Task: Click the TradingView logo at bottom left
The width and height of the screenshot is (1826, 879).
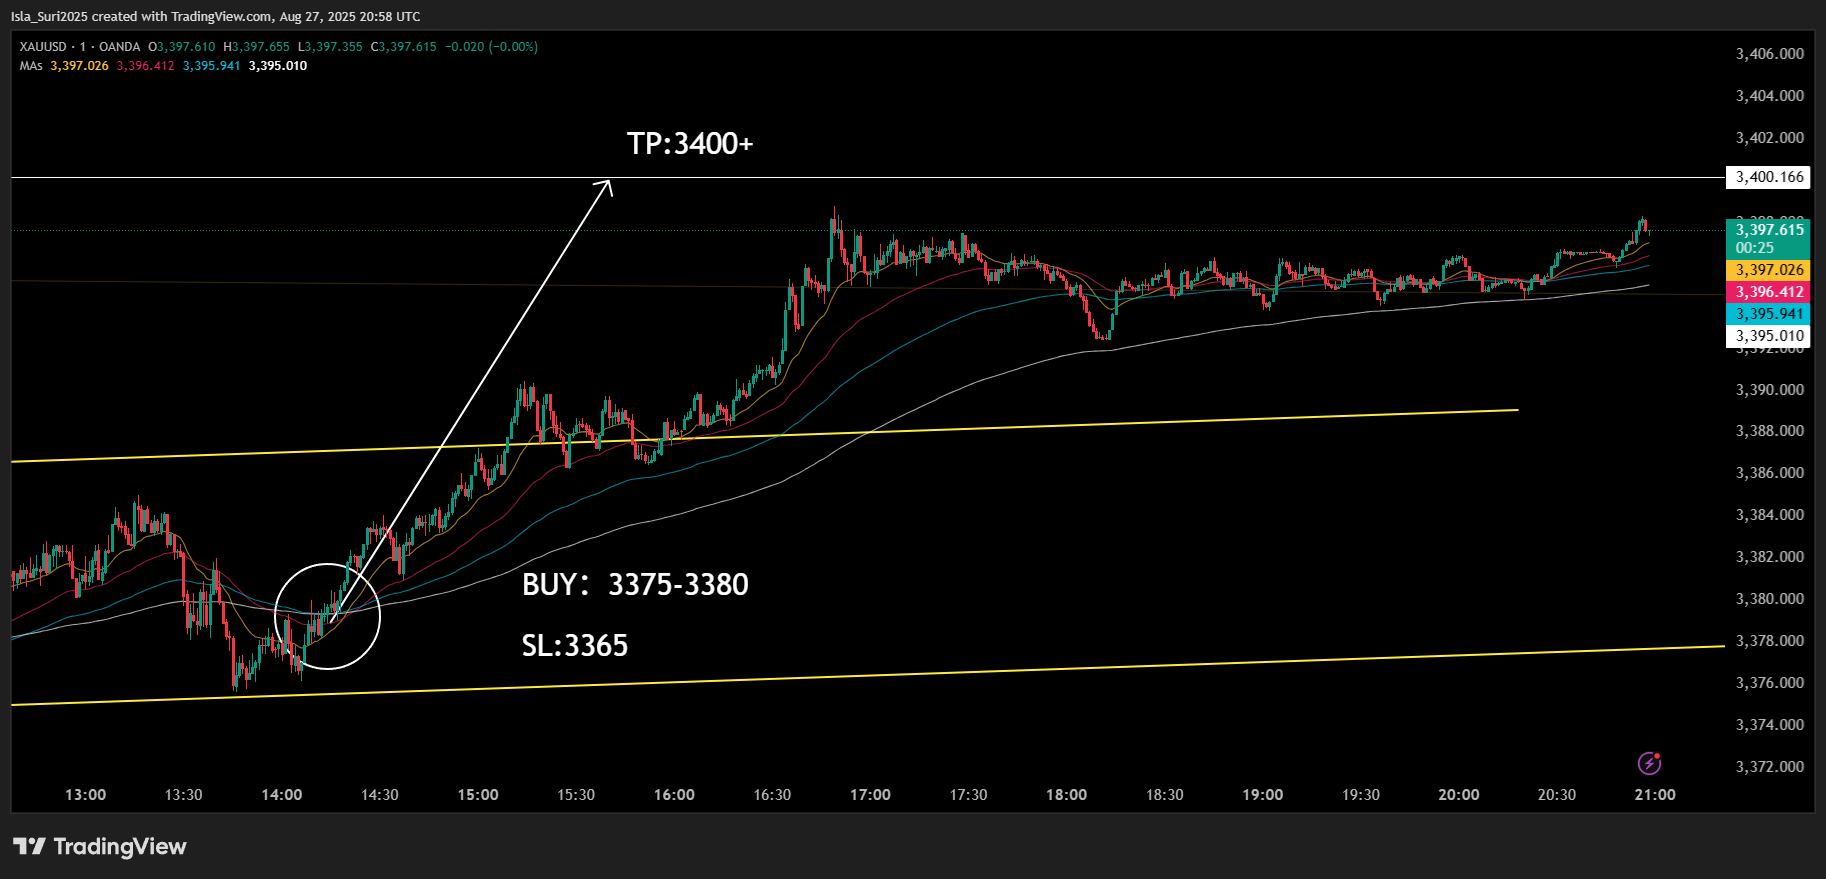Action: point(100,846)
